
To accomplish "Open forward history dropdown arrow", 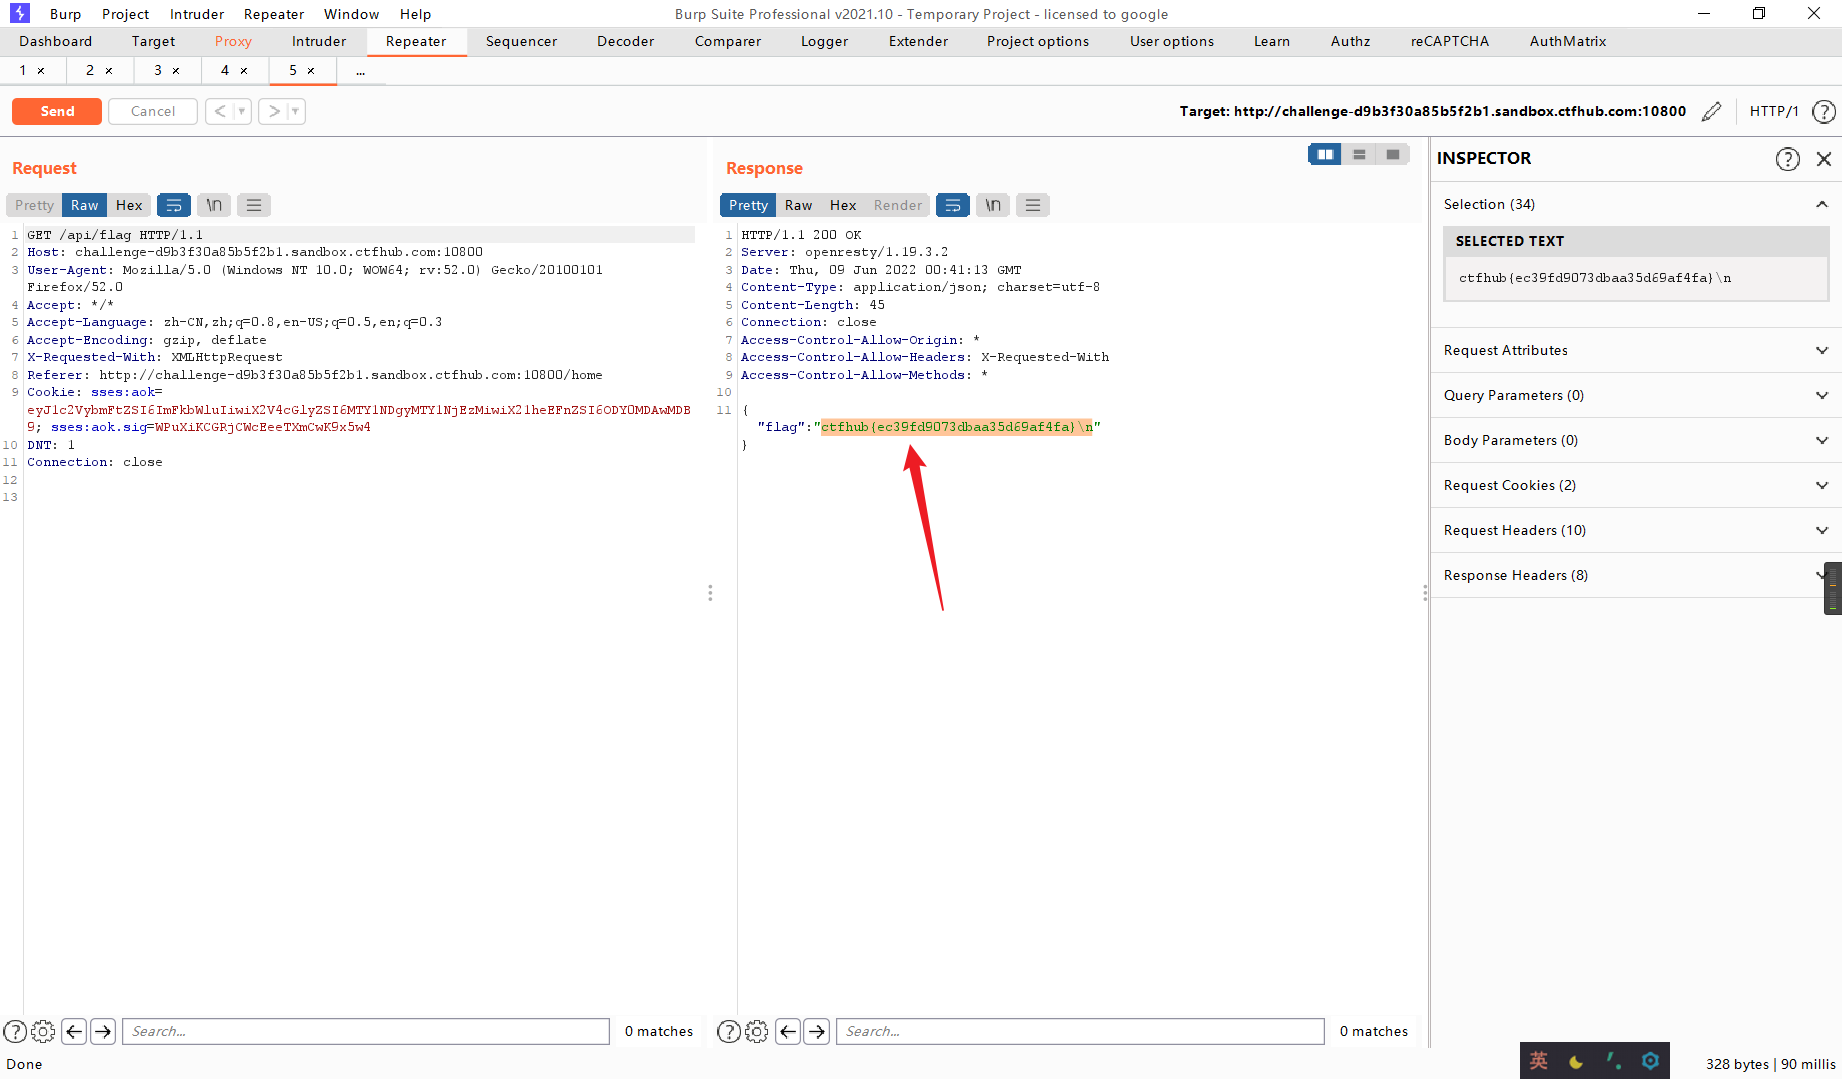I will pyautogui.click(x=295, y=111).
